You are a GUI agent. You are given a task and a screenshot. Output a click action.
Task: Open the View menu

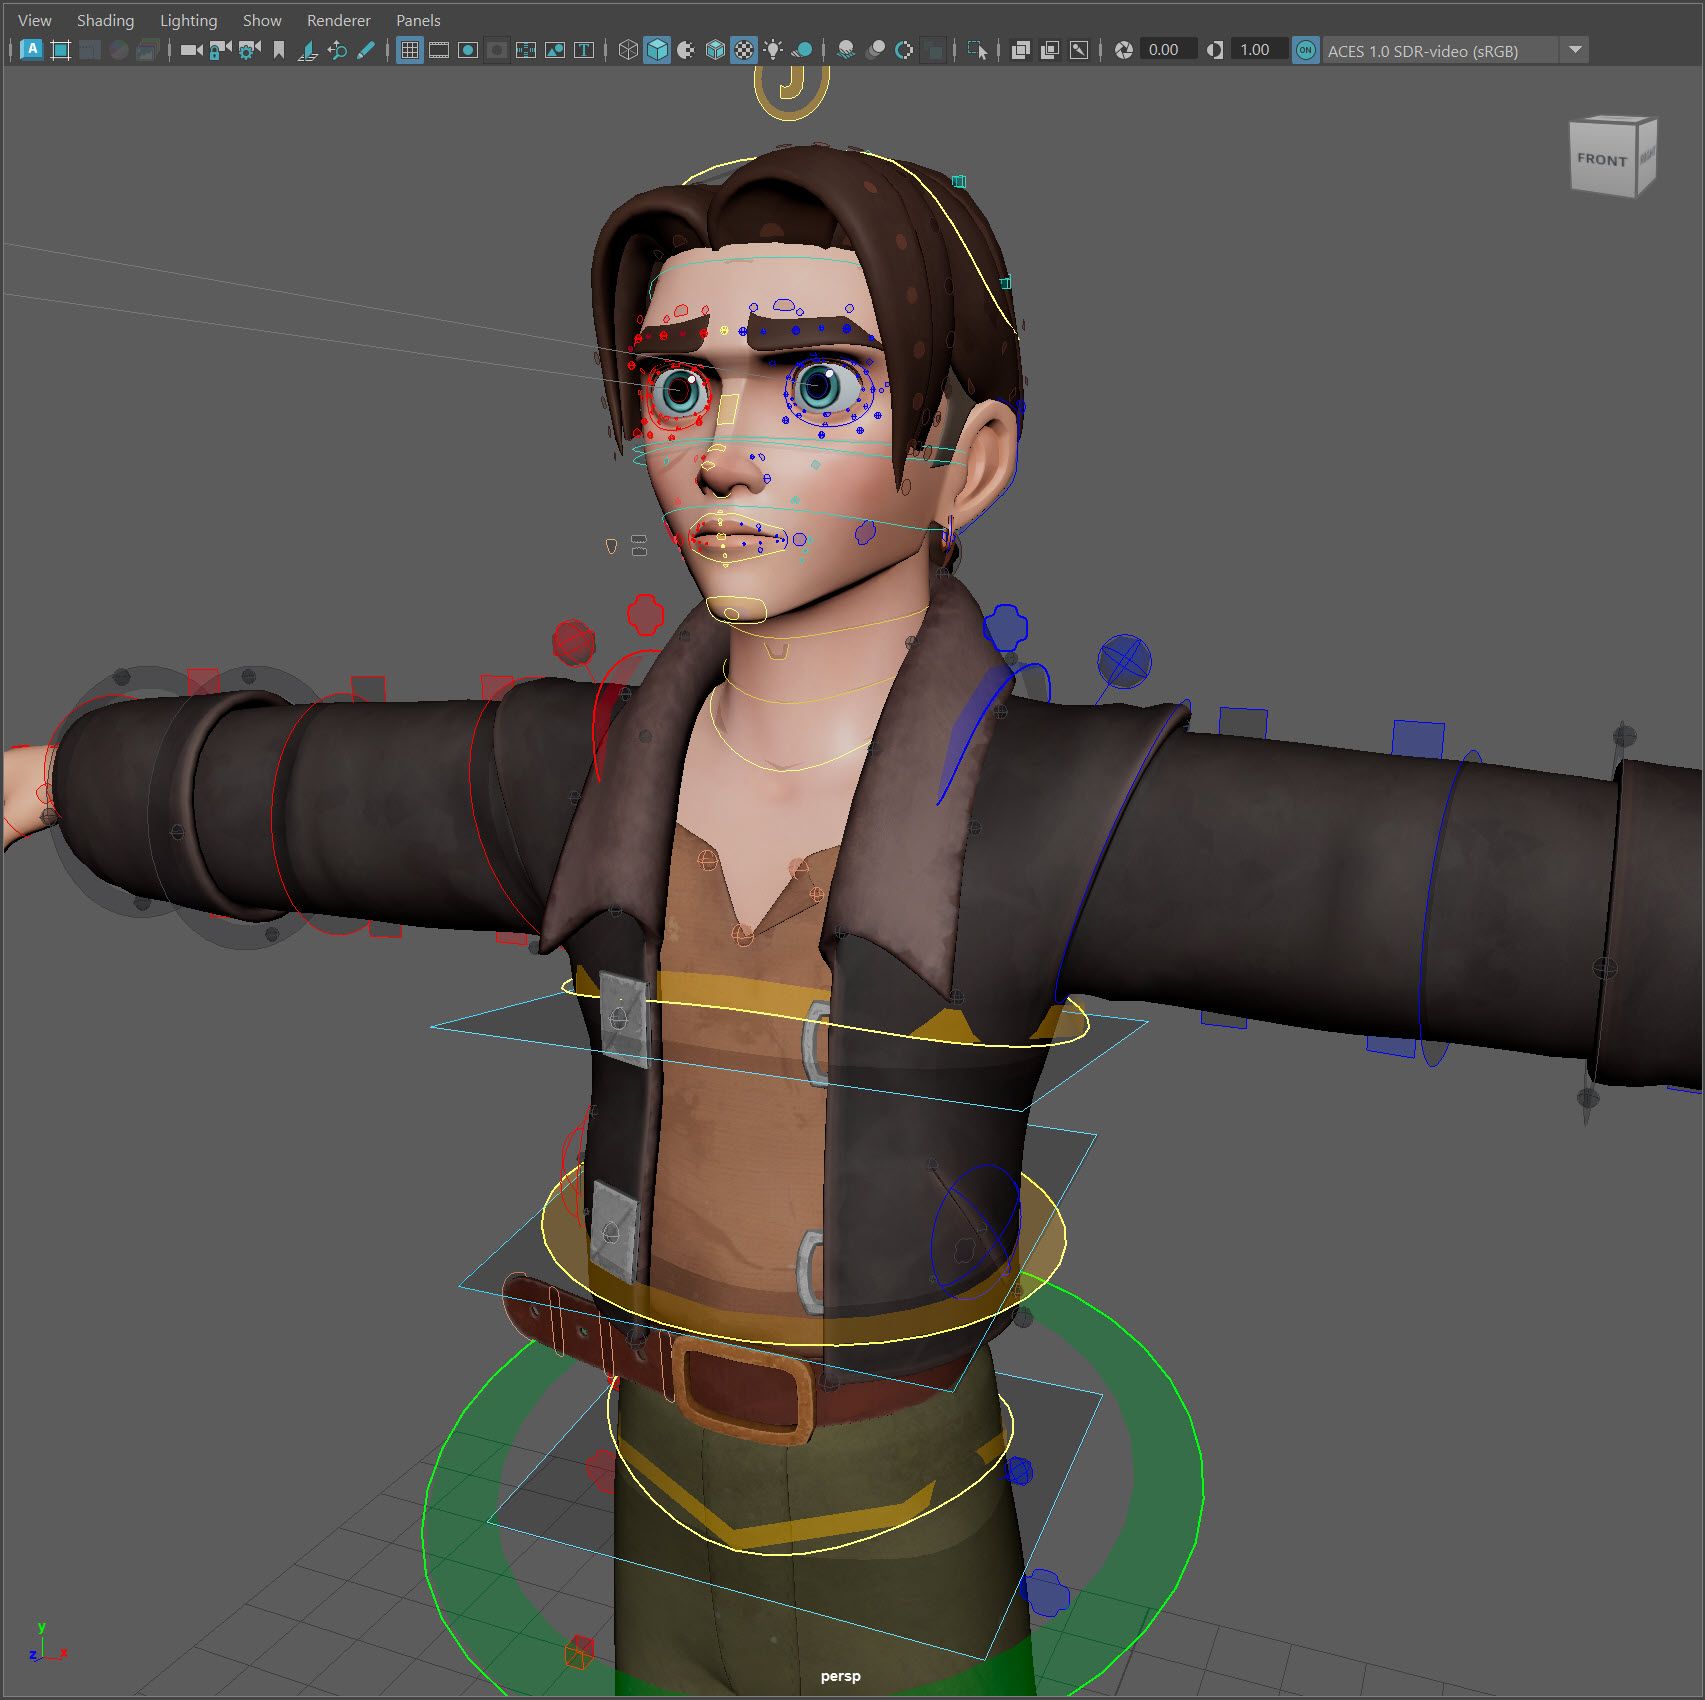click(34, 20)
